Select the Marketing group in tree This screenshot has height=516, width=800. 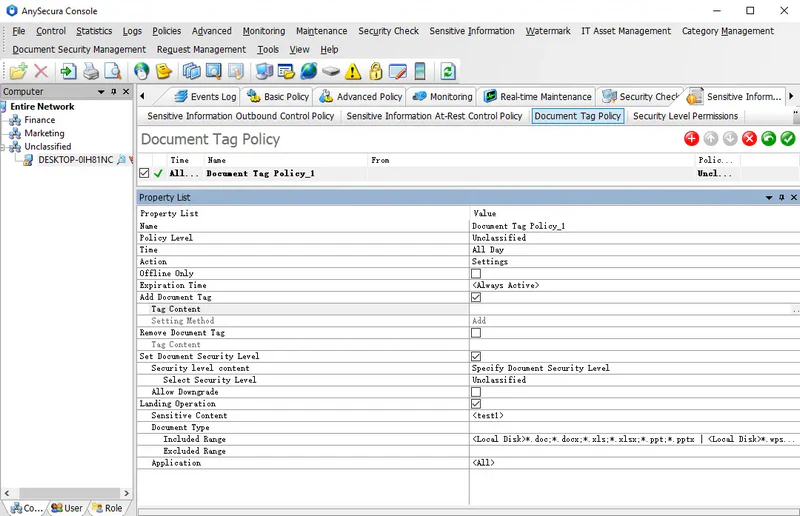click(x=44, y=133)
